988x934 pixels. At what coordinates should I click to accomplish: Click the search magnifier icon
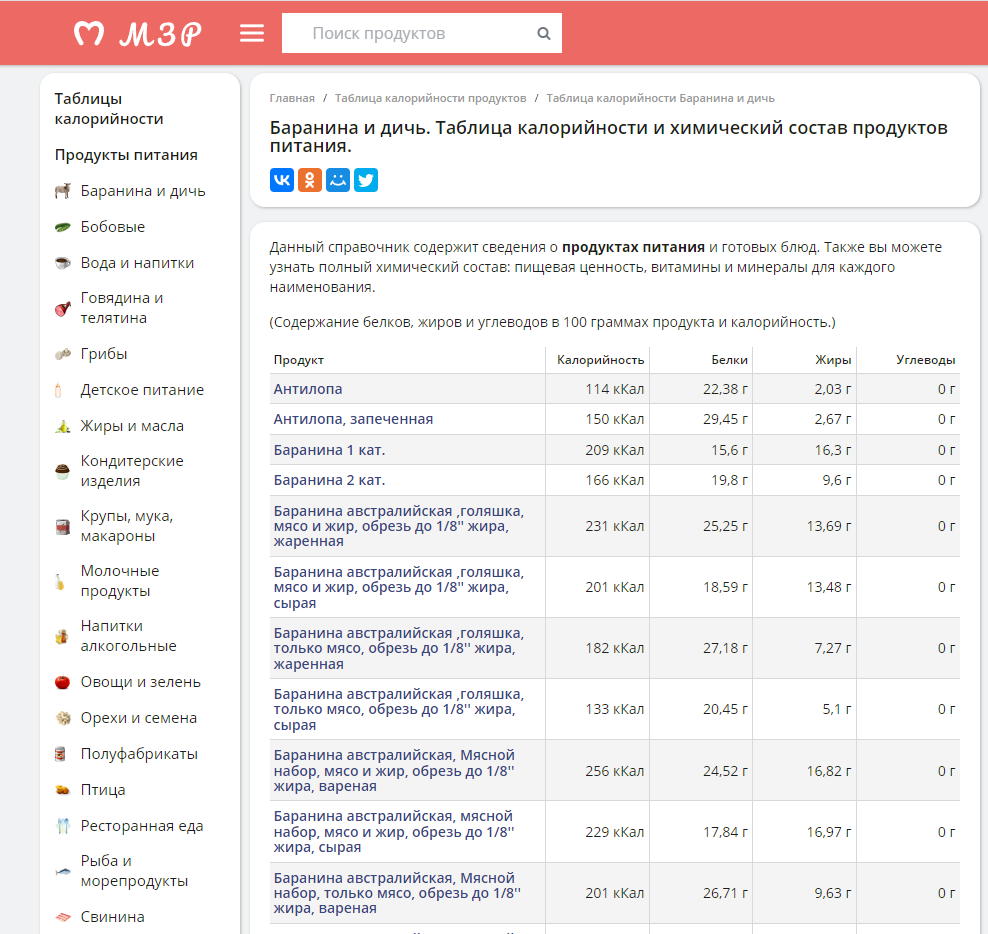[x=544, y=33]
